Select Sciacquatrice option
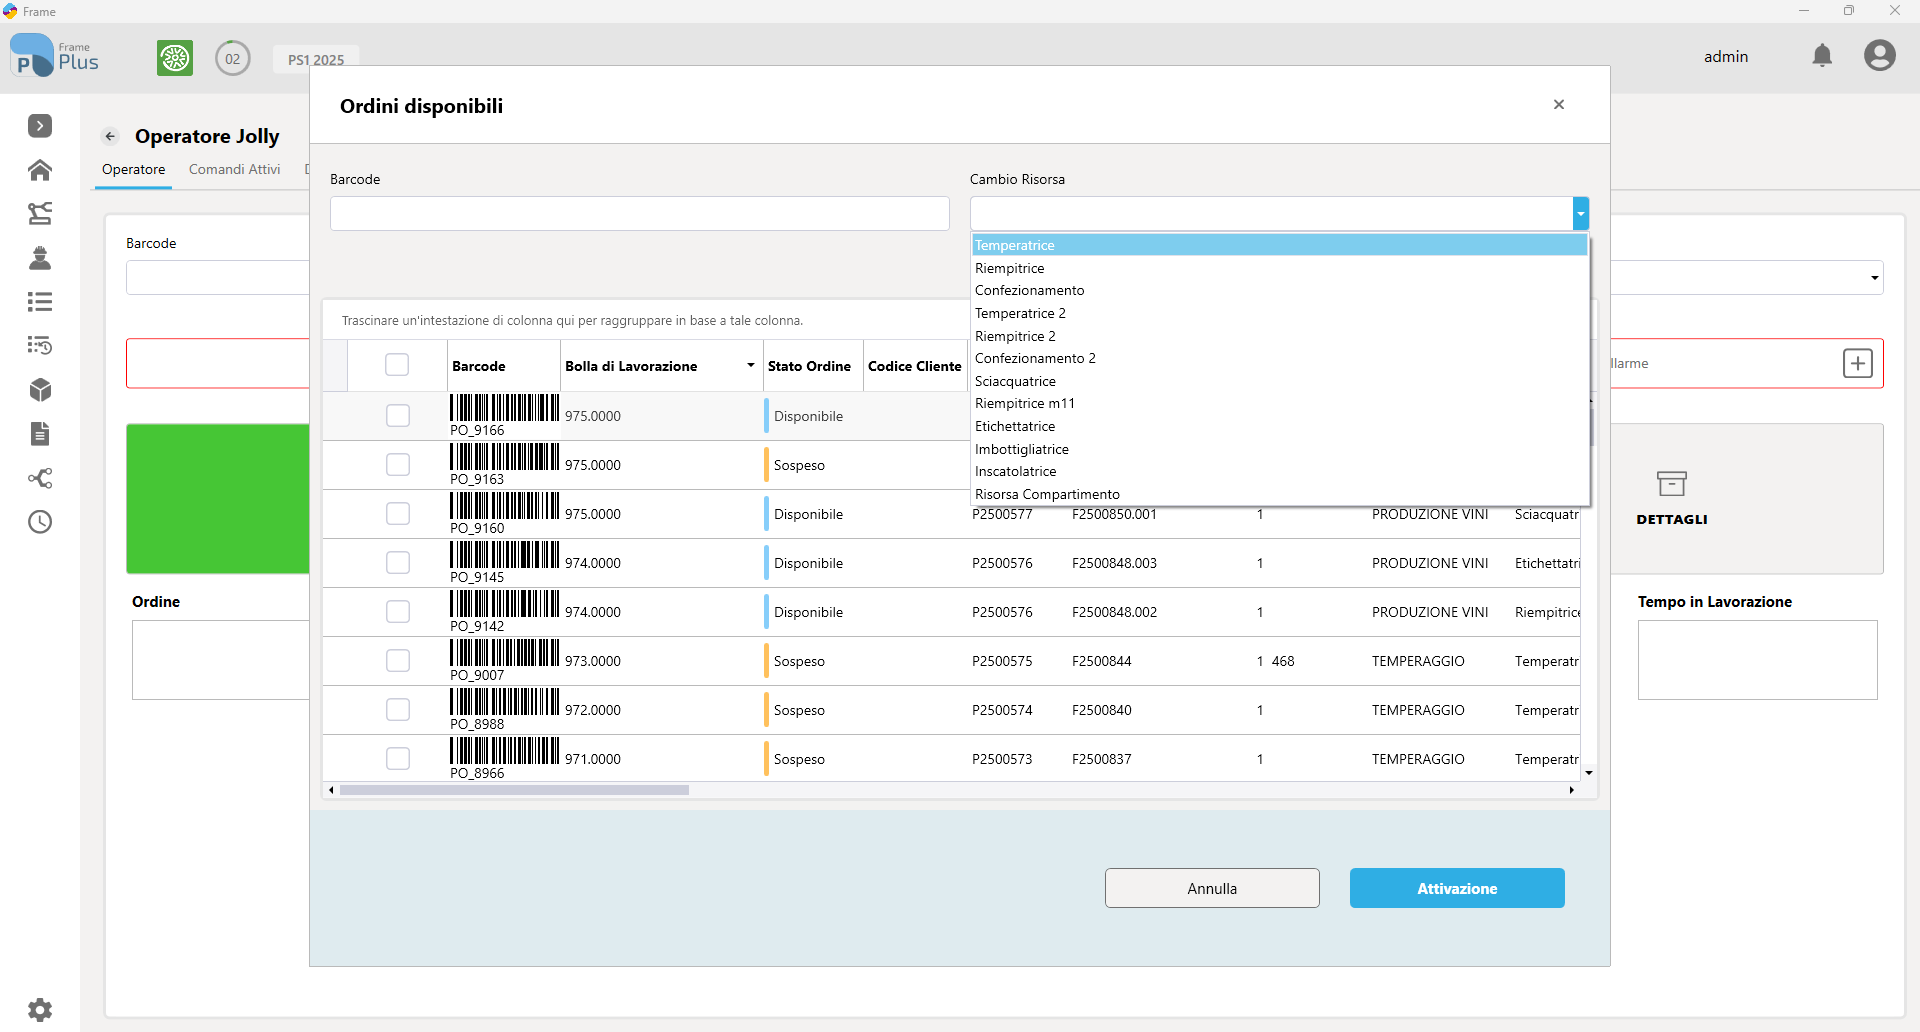 coord(1279,381)
